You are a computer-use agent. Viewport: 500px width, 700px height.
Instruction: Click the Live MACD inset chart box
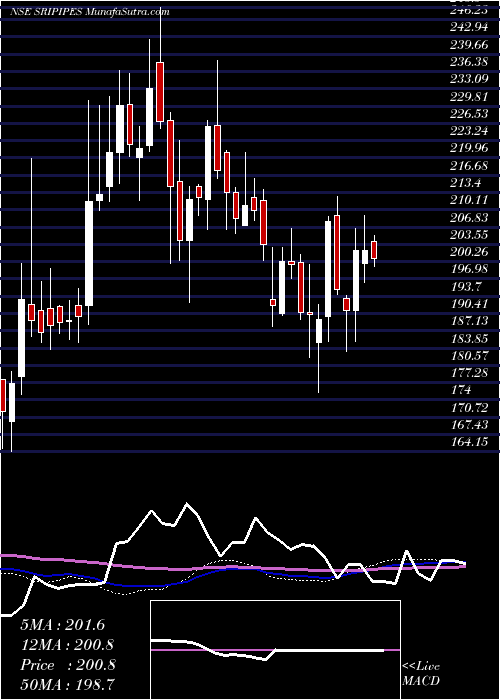tap(275, 650)
